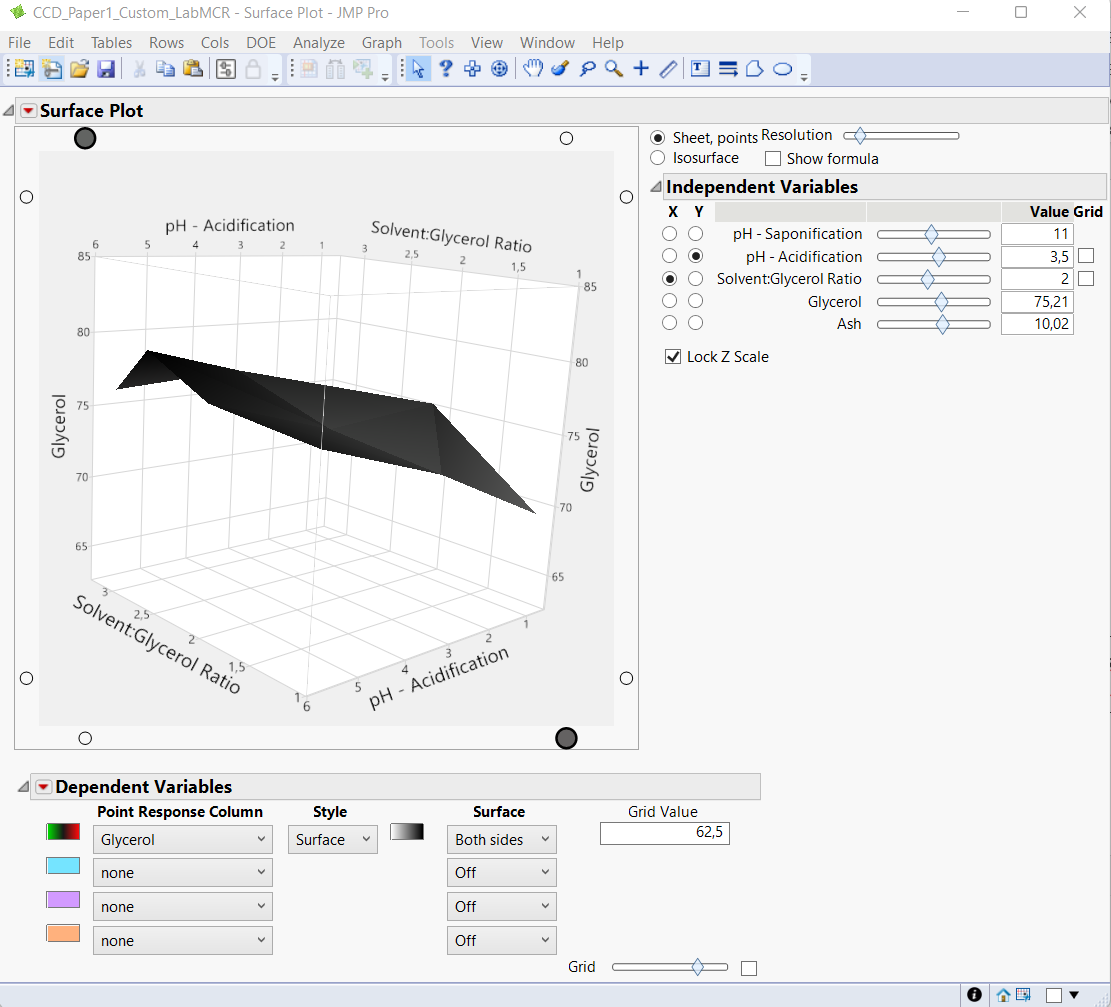
Task: Uncheck the Lock Z Scale checkbox
Action: pyautogui.click(x=674, y=356)
